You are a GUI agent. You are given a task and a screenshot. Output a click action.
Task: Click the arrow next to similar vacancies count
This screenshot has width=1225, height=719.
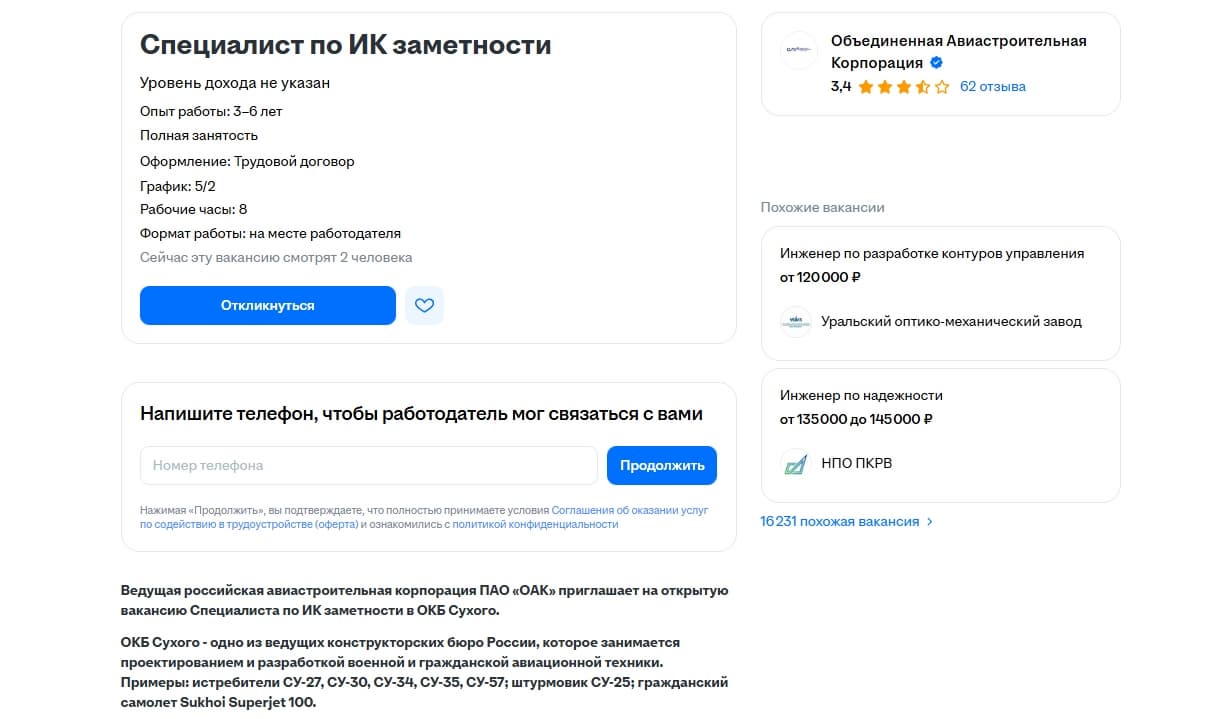point(930,522)
